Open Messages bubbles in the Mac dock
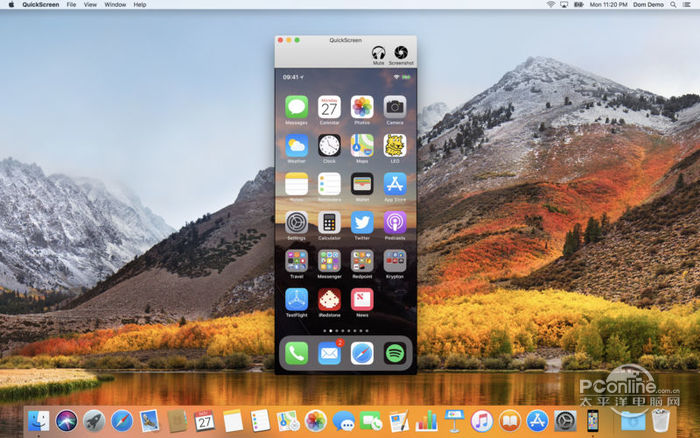This screenshot has height=438, width=700. coord(343,421)
